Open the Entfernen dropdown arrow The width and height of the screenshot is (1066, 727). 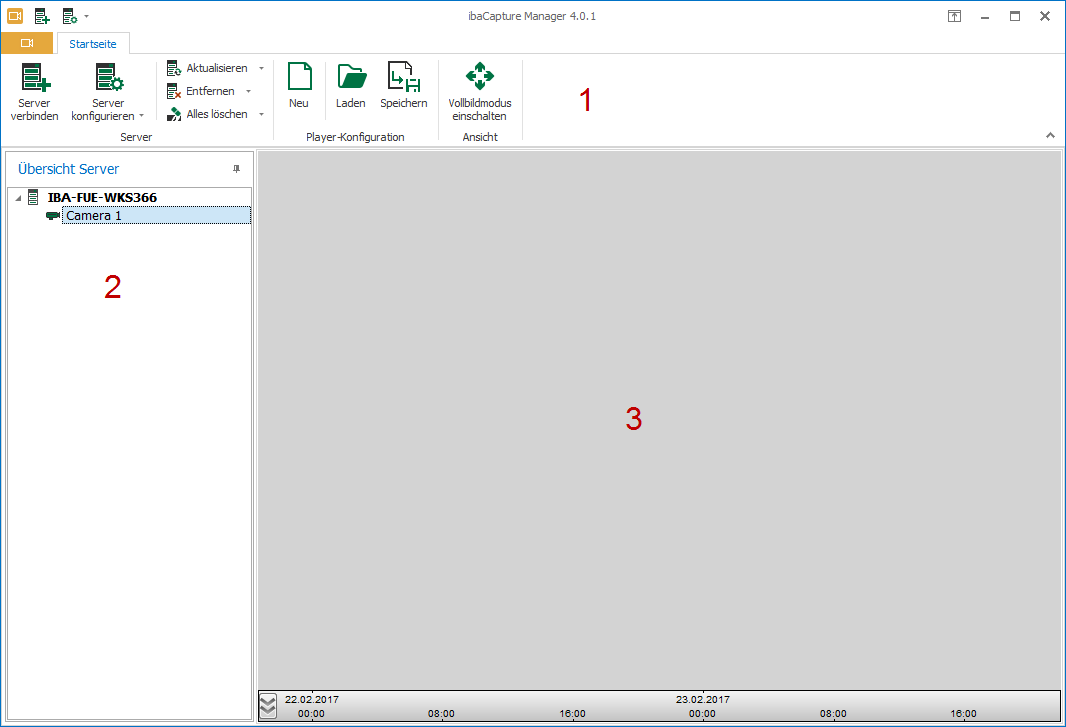[x=248, y=91]
